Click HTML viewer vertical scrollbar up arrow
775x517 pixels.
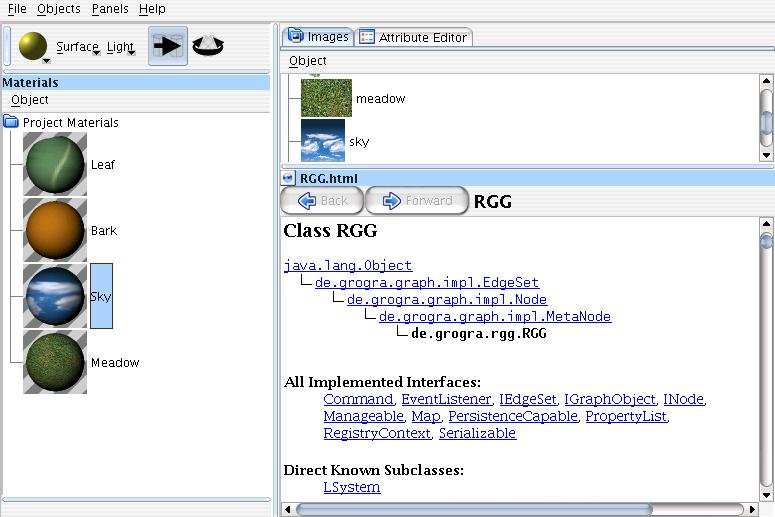click(x=766, y=223)
